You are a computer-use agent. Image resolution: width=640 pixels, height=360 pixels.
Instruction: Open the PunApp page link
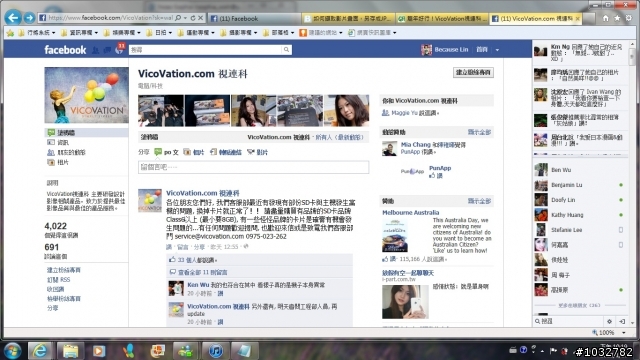point(440,168)
